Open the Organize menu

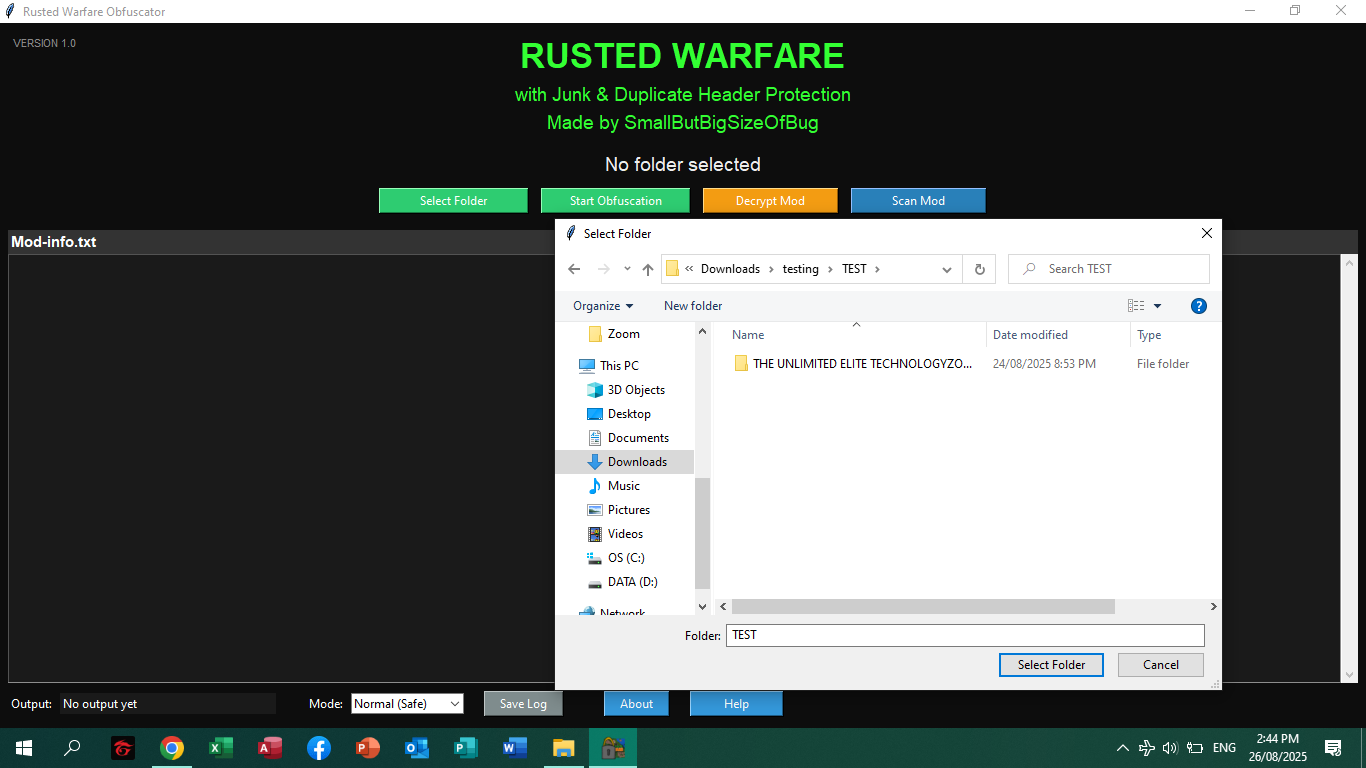point(603,306)
